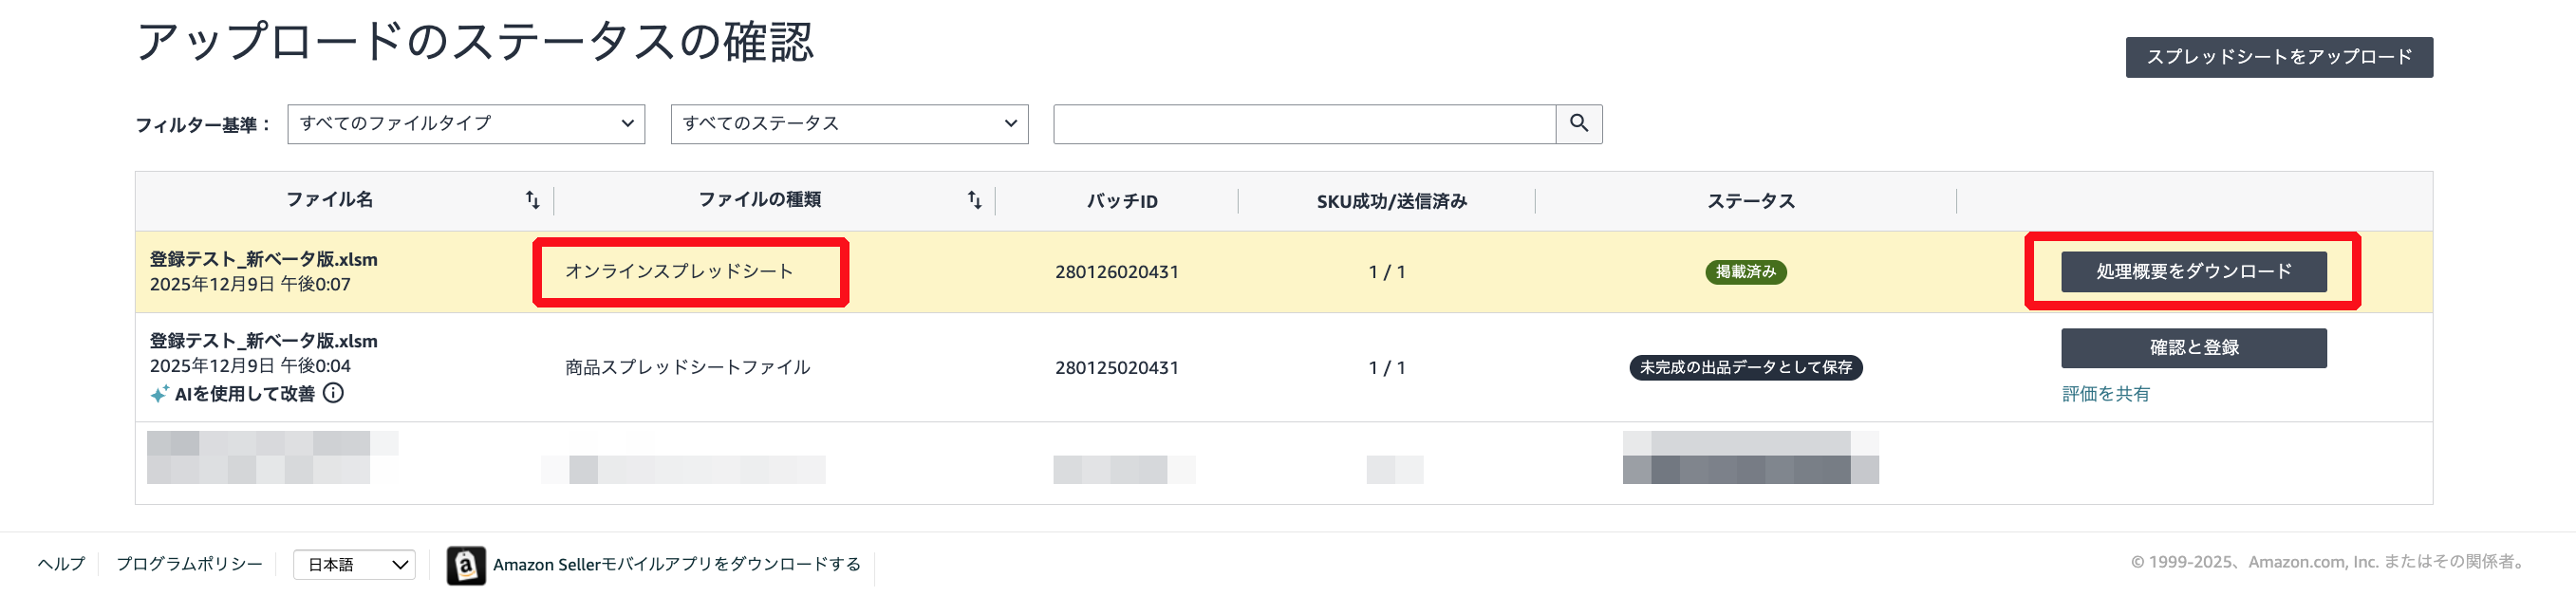Open the すべてのファイルタイプ filter dropdown

[466, 124]
